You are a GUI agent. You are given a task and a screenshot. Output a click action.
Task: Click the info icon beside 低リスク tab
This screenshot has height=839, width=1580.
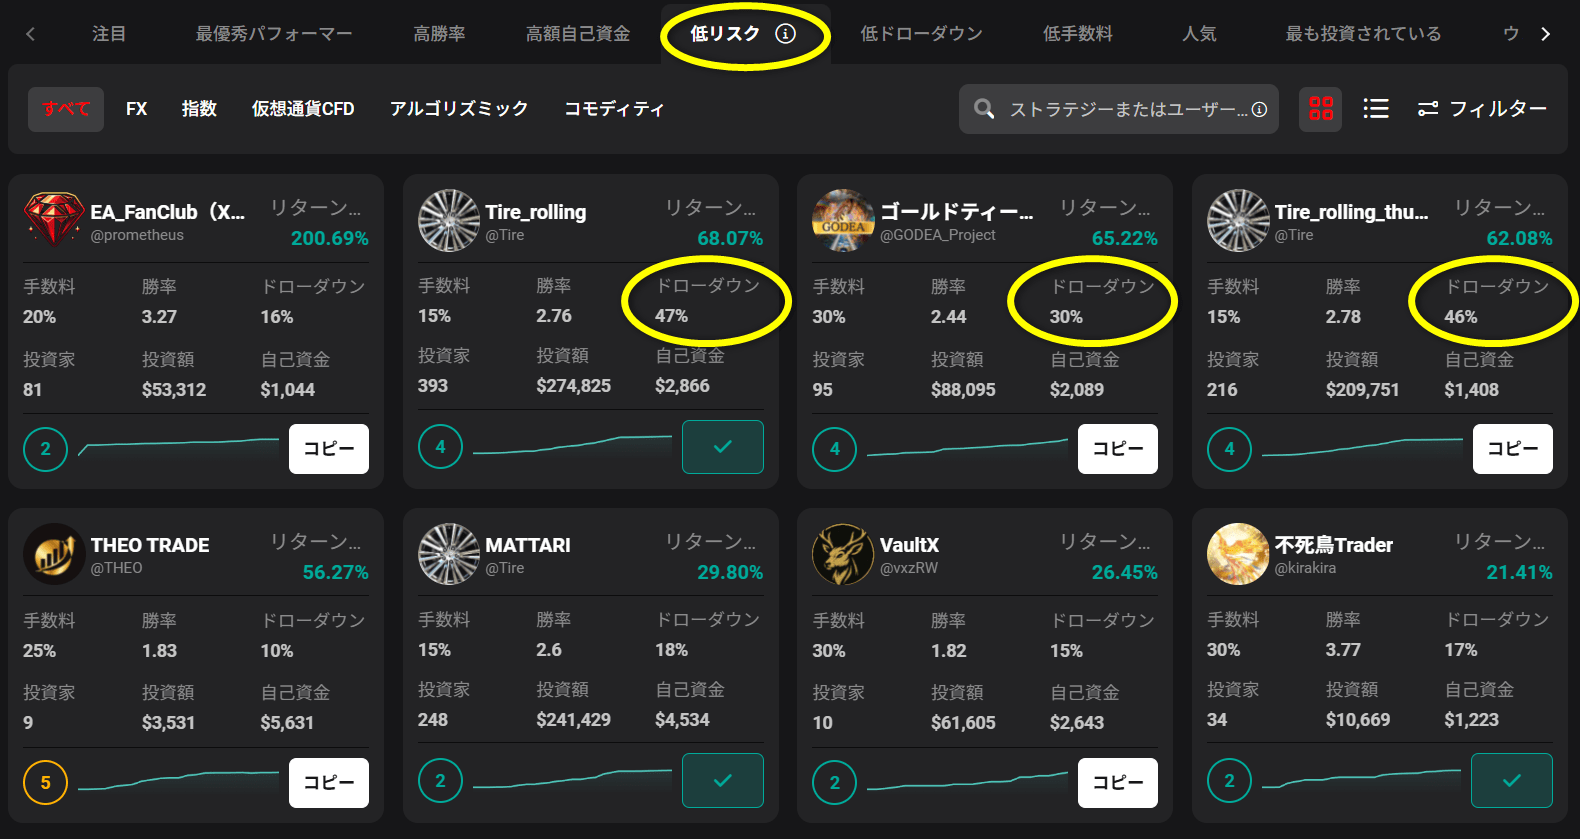coord(786,34)
